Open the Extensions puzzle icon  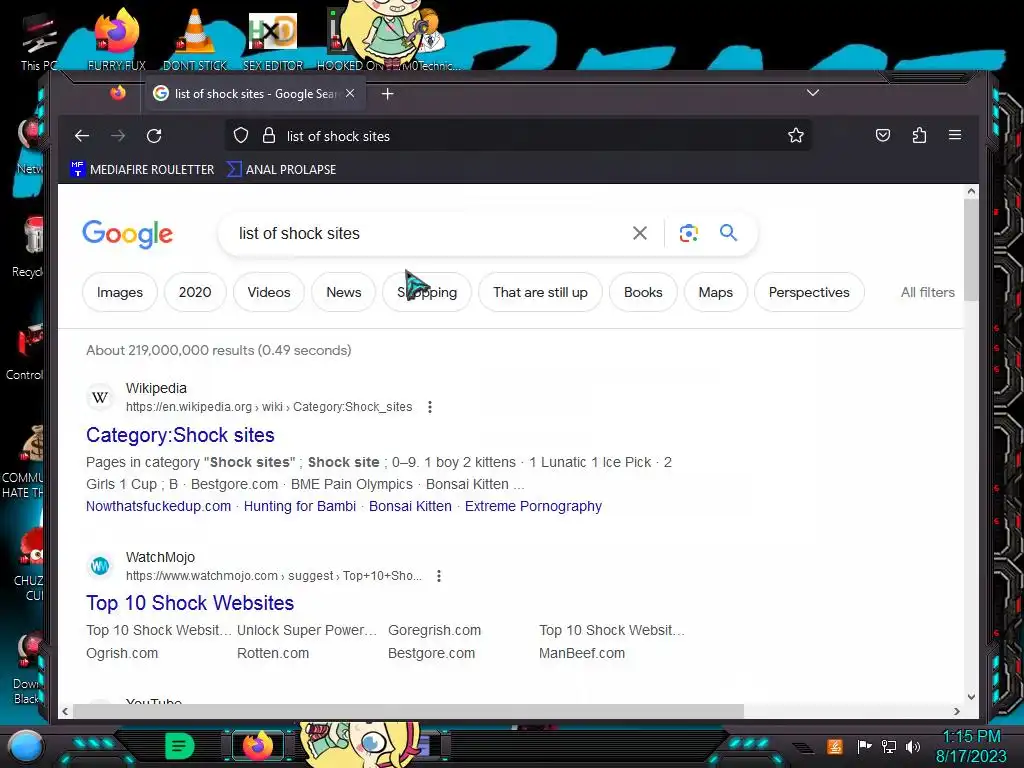919,136
